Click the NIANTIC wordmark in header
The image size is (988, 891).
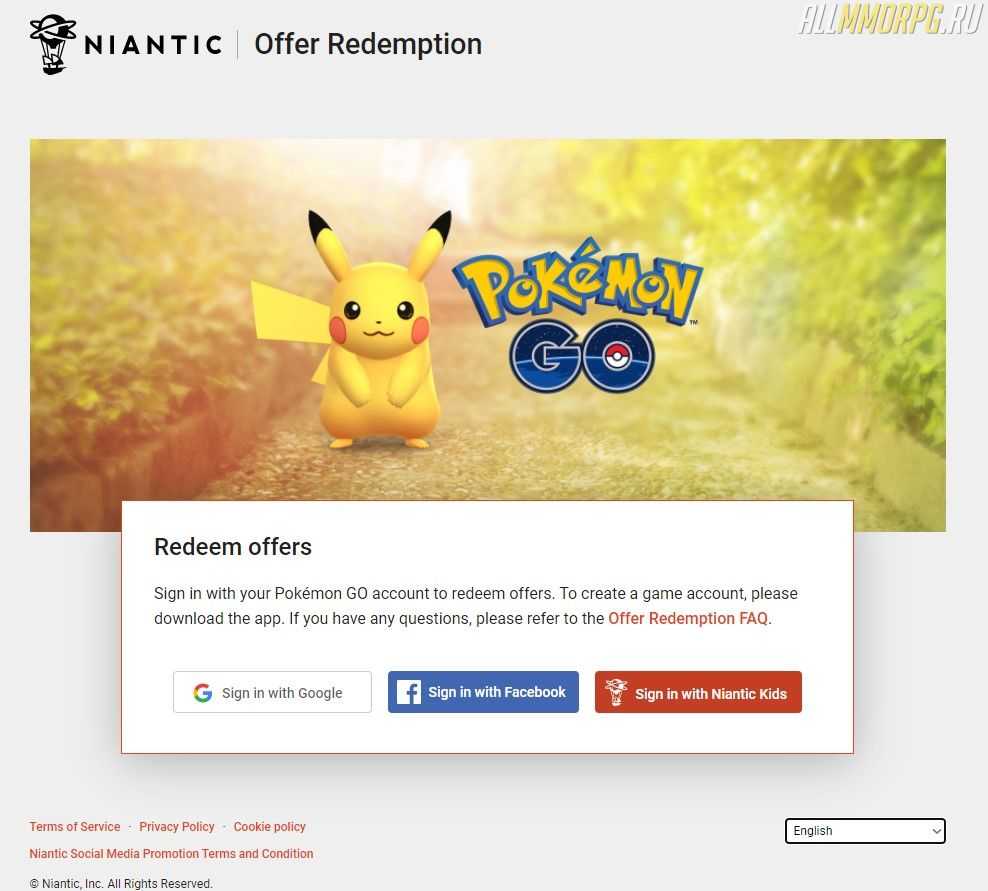[x=153, y=45]
